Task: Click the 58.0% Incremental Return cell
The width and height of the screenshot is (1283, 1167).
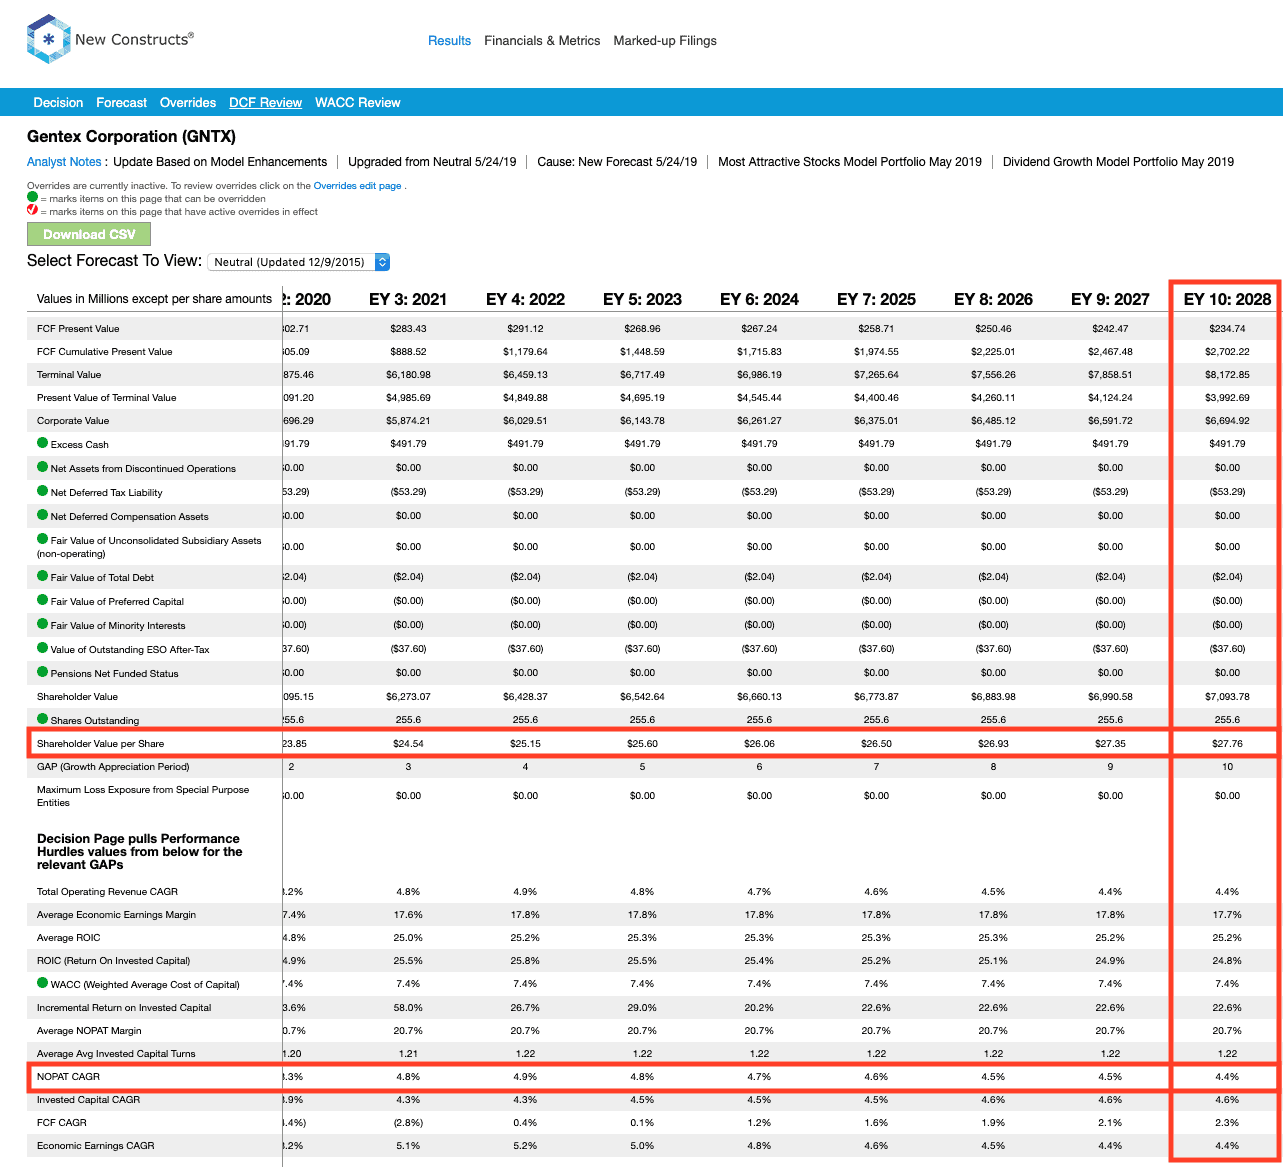Action: pos(408,1008)
